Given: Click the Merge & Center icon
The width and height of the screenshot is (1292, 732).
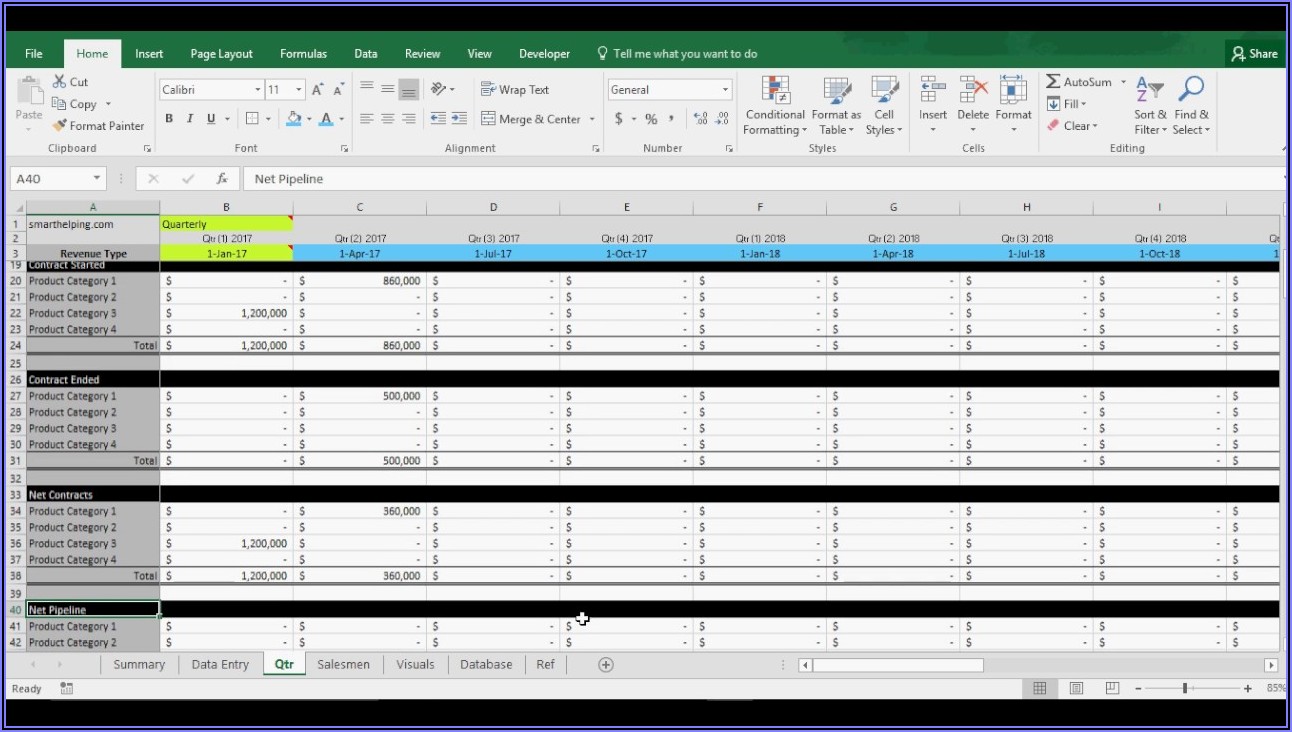Looking at the screenshot, I should (x=488, y=119).
